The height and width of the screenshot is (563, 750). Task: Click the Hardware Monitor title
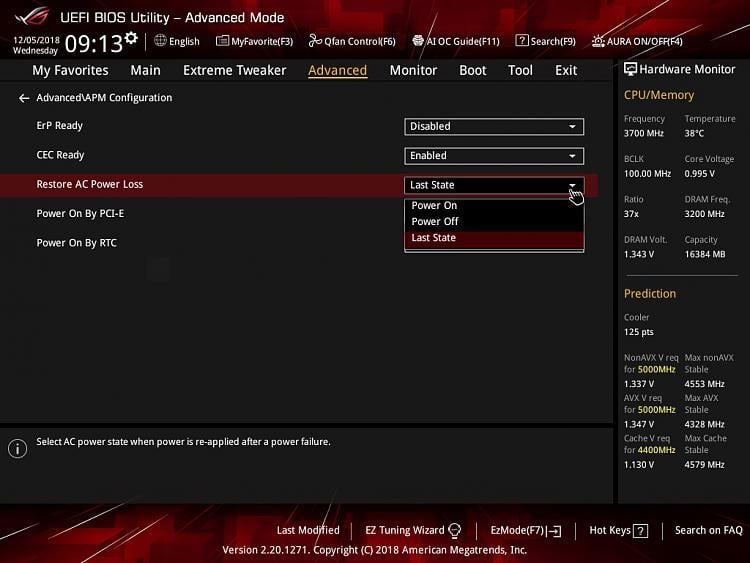point(687,69)
